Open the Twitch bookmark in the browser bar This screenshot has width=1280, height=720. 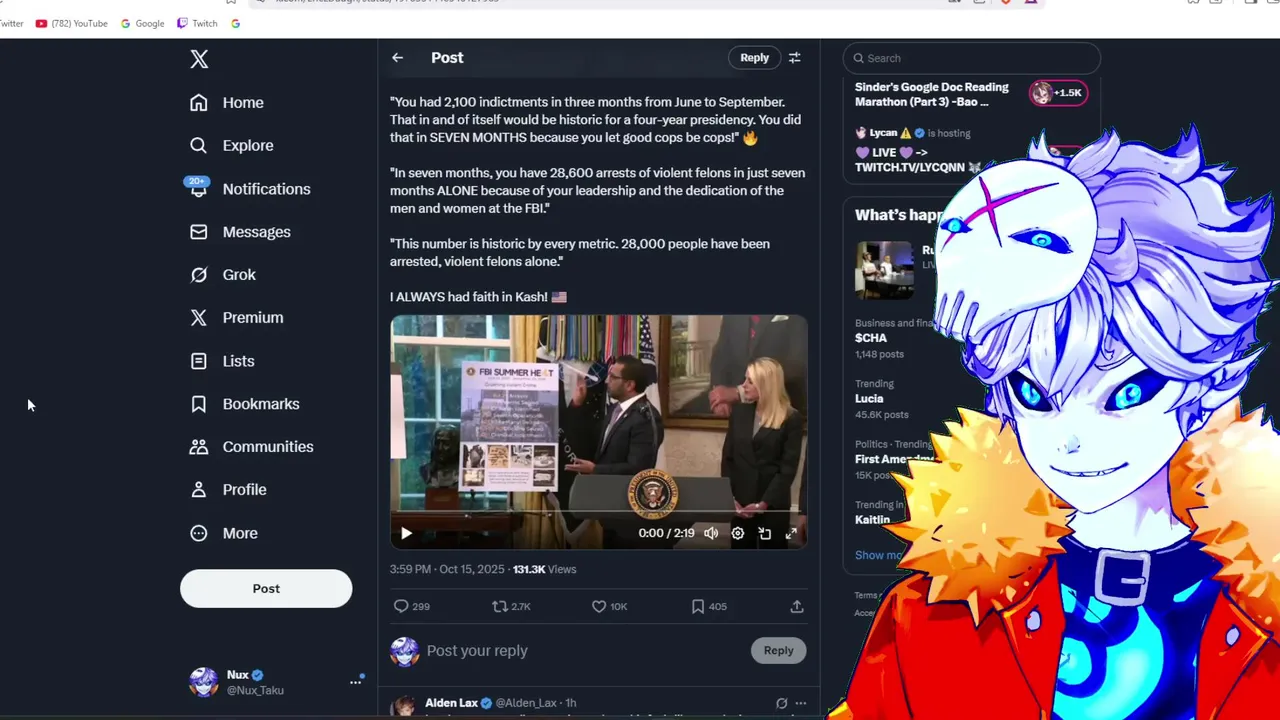pos(197,23)
